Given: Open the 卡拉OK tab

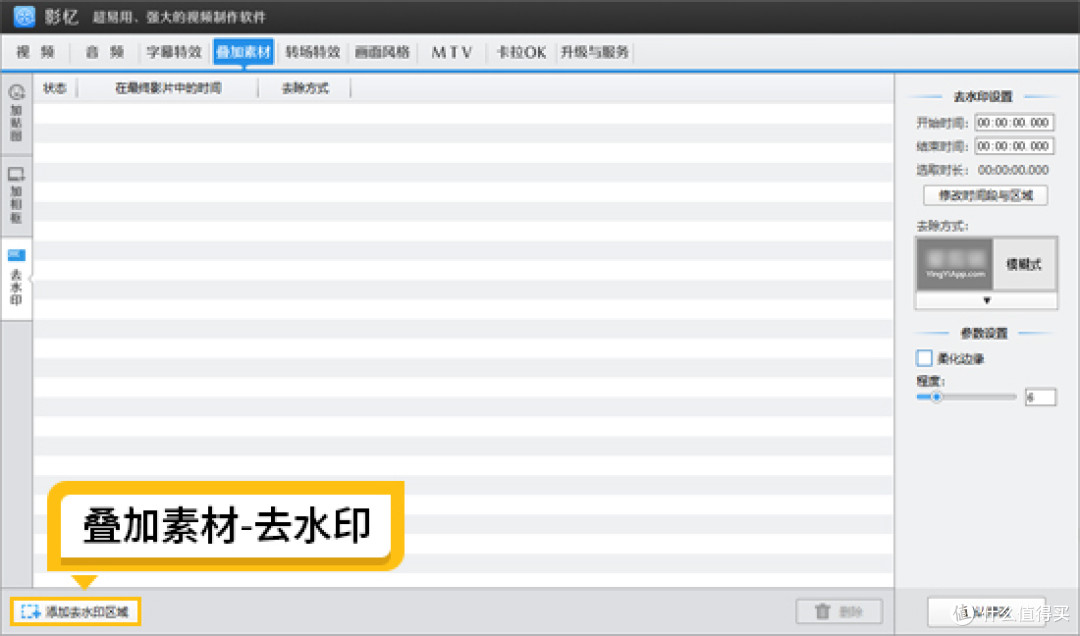Looking at the screenshot, I should [x=521, y=52].
